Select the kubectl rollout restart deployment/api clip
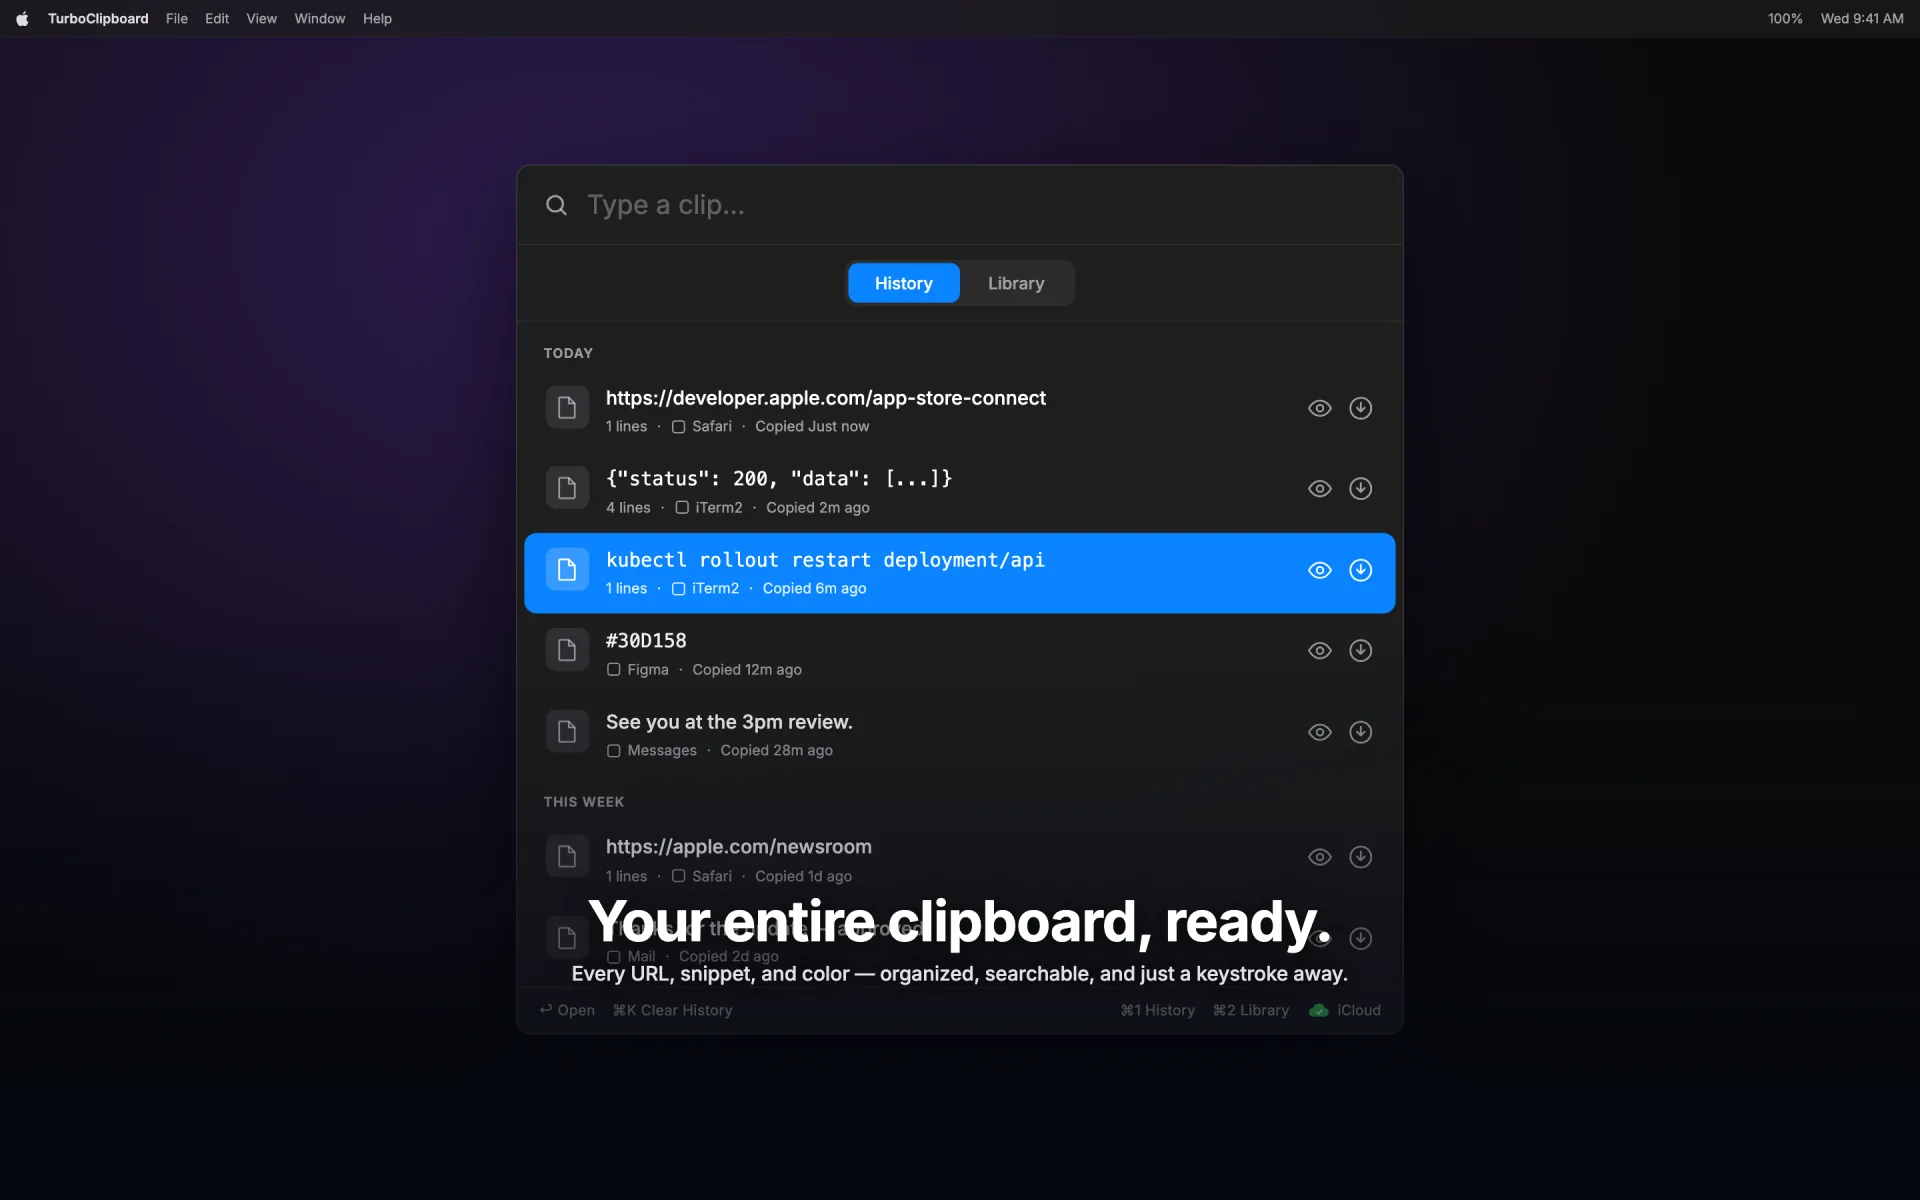The height and width of the screenshot is (1200, 1920). (x=825, y=560)
